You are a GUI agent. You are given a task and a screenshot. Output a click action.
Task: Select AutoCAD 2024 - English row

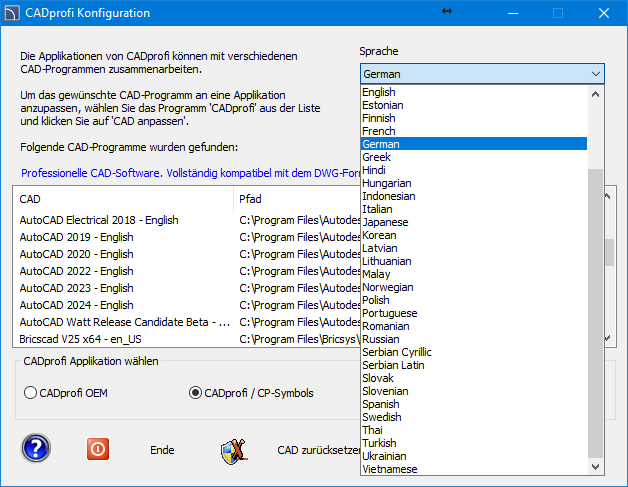click(x=77, y=305)
